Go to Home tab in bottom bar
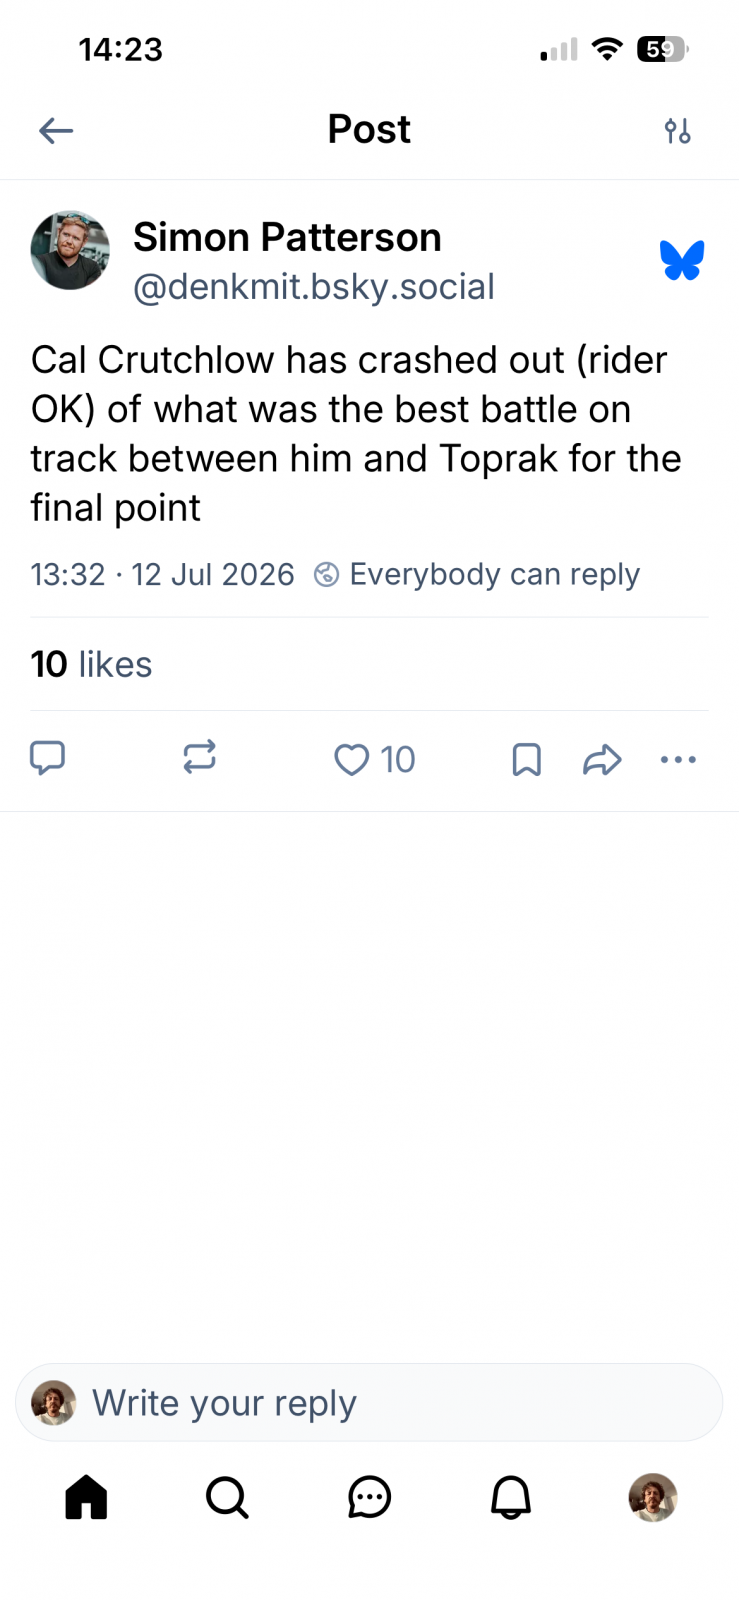Viewport: 739px width, 1600px height. [x=86, y=1498]
